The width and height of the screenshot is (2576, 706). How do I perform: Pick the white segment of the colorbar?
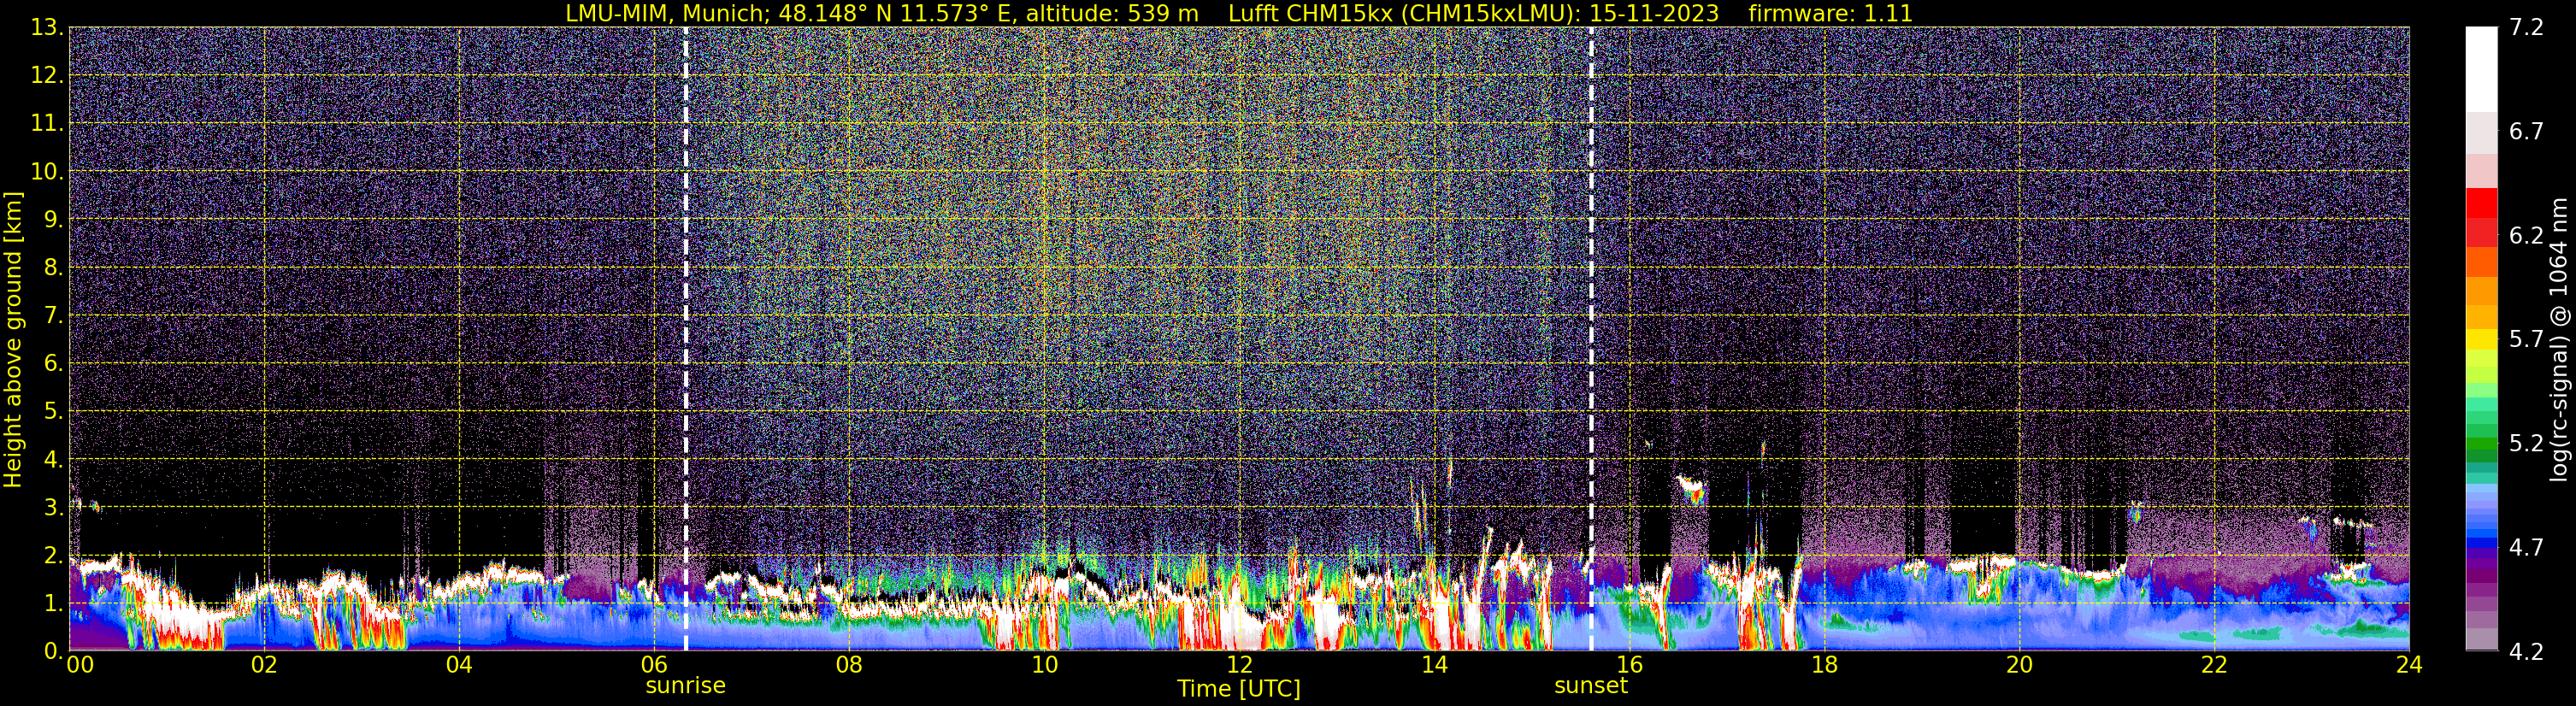coord(2481,69)
